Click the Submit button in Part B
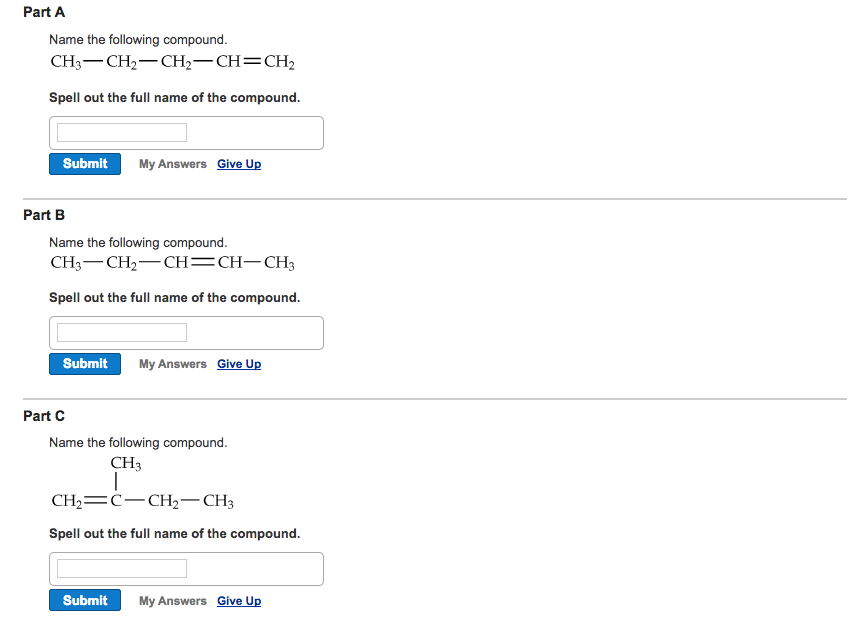 point(84,363)
